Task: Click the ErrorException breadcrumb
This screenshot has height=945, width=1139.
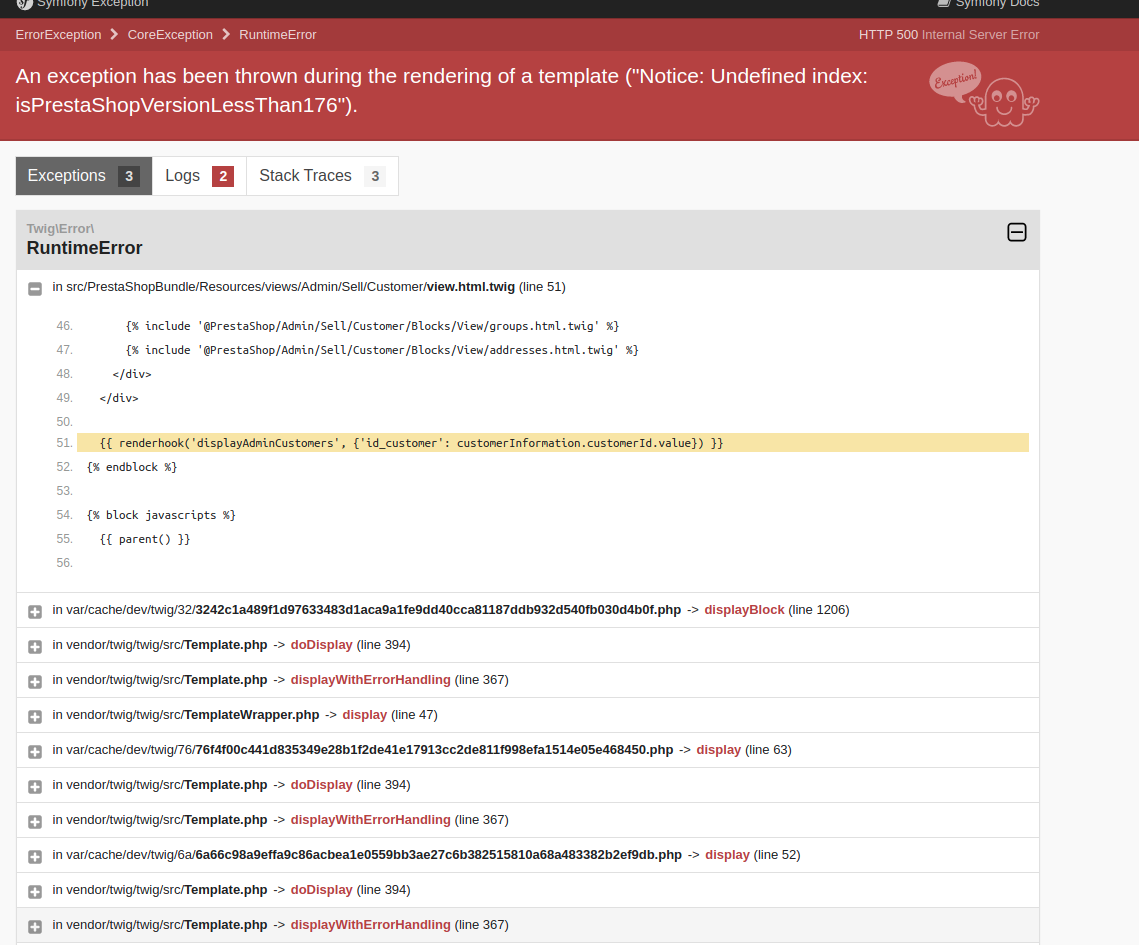Action: (58, 34)
